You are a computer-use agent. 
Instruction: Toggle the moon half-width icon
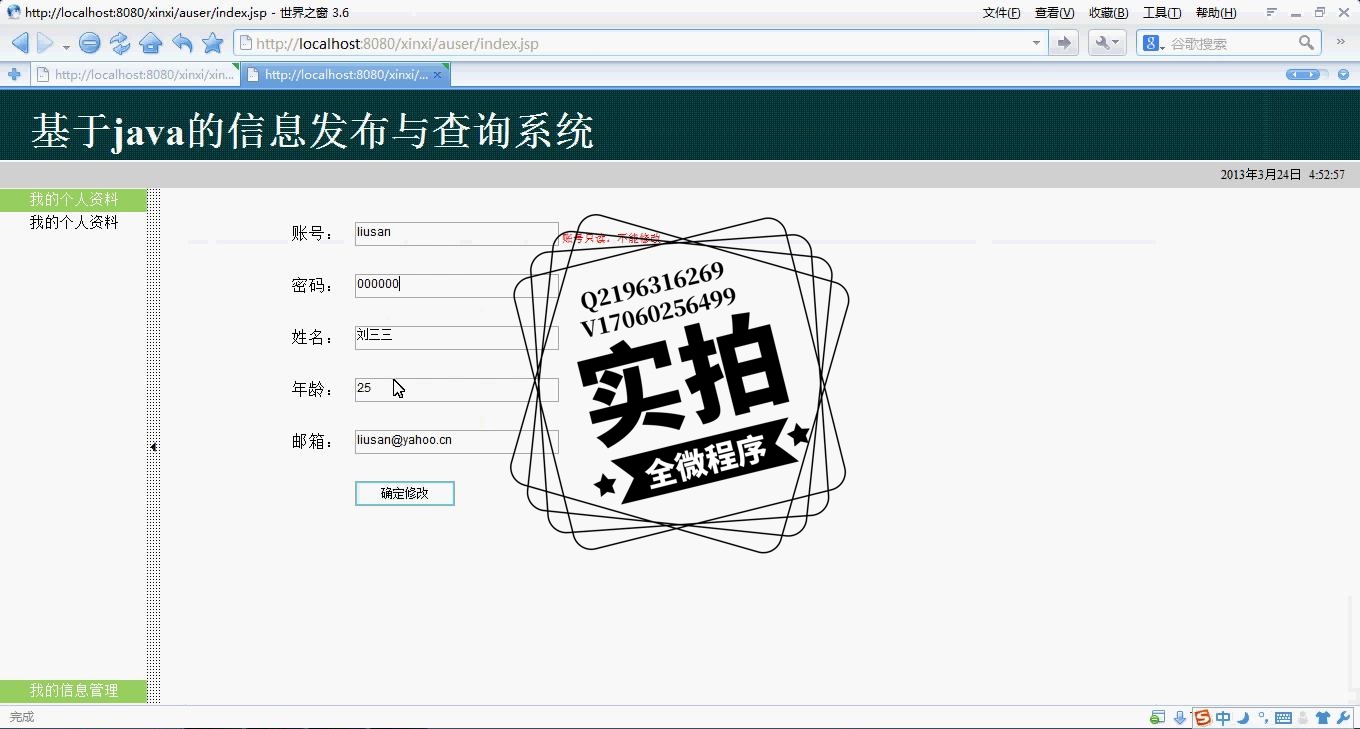[x=1243, y=717]
